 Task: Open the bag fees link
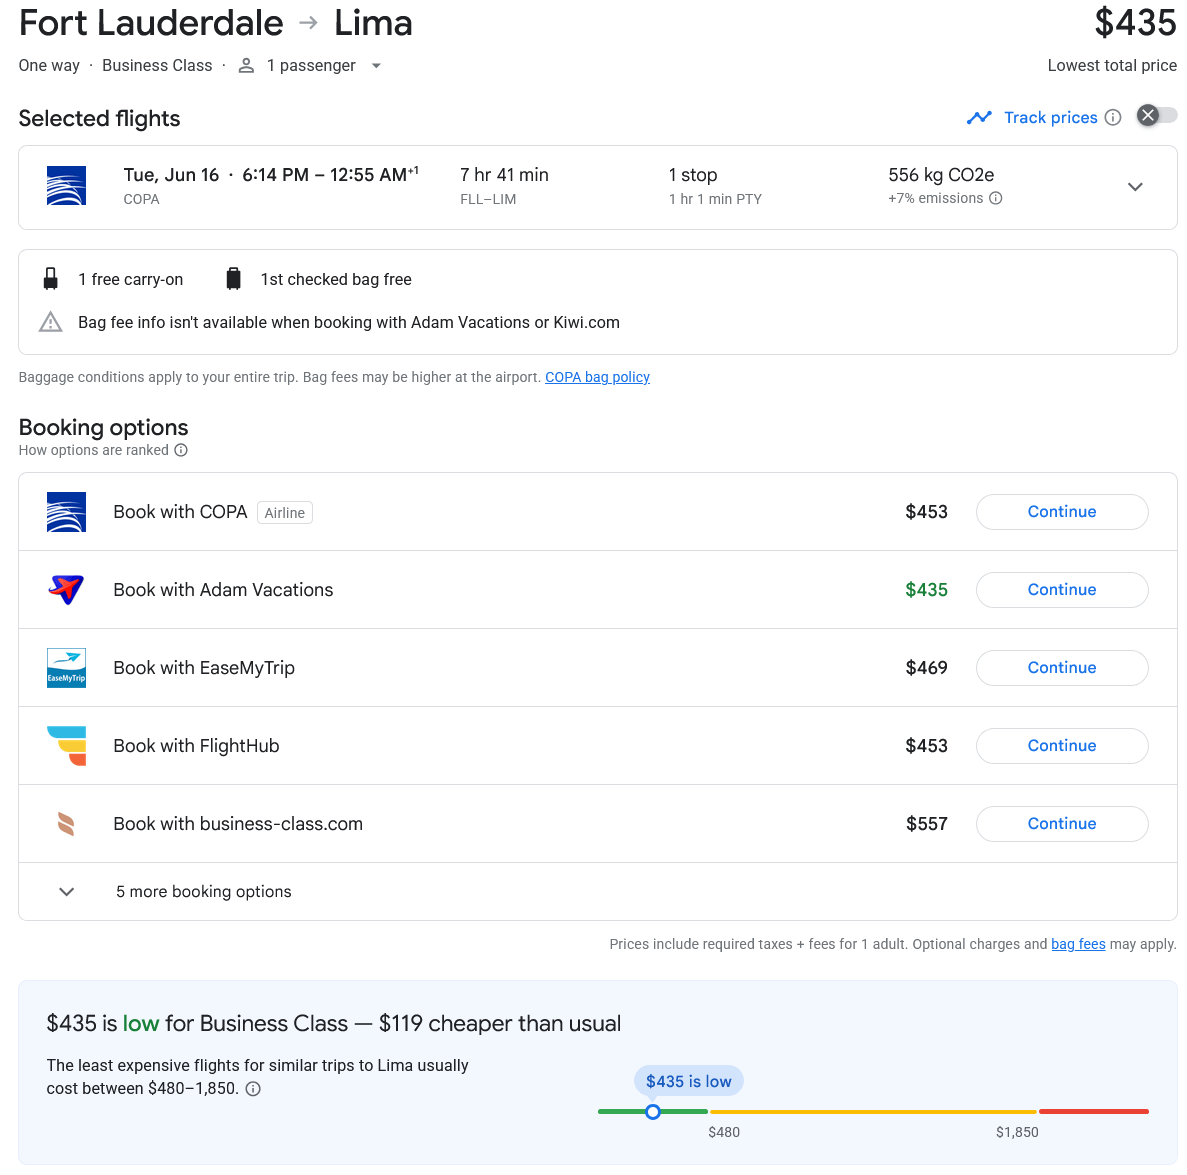pos(1078,944)
